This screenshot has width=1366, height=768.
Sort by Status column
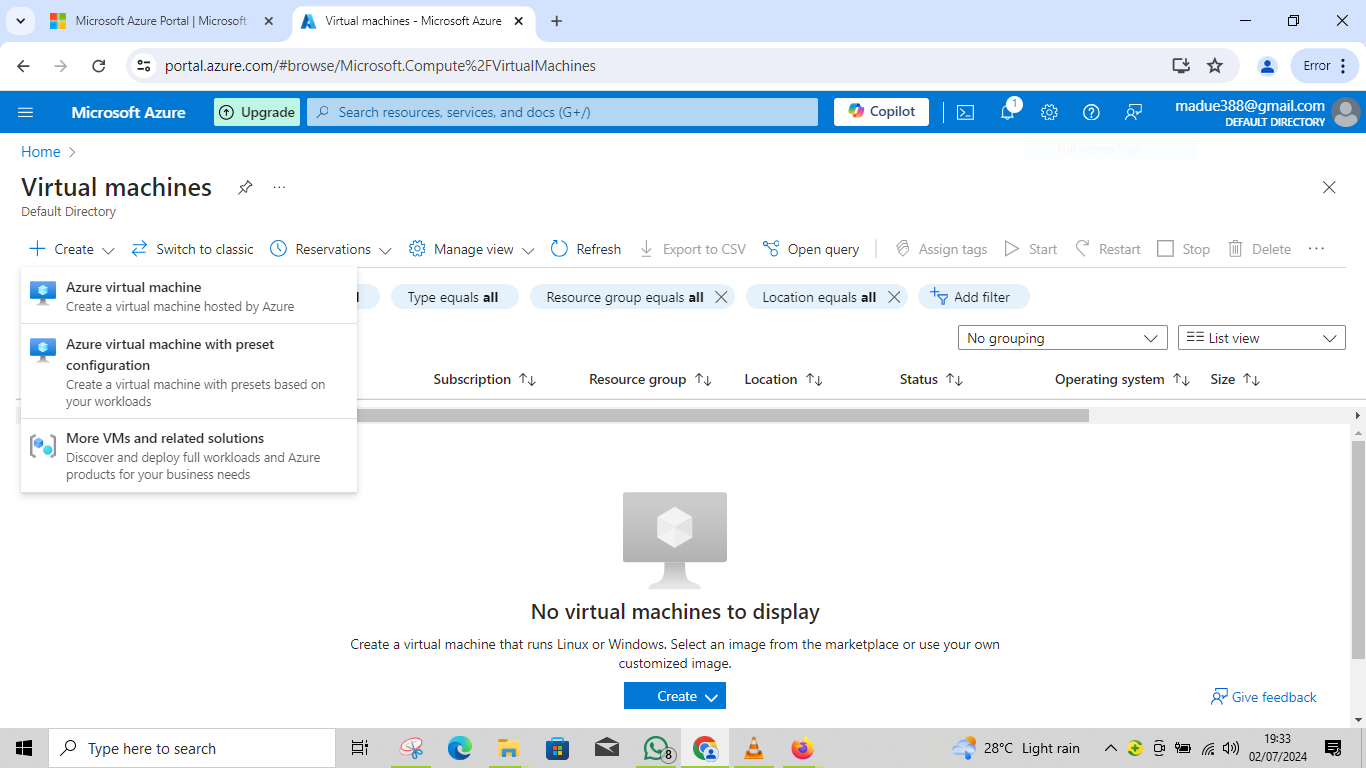click(931, 380)
